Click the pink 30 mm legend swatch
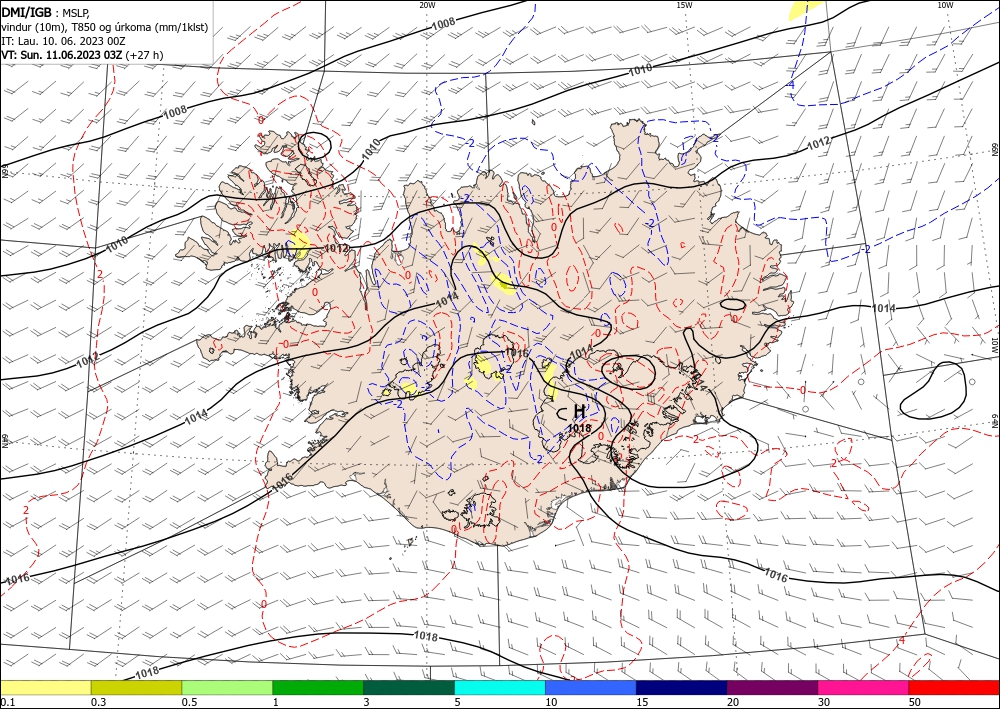 coord(864,687)
